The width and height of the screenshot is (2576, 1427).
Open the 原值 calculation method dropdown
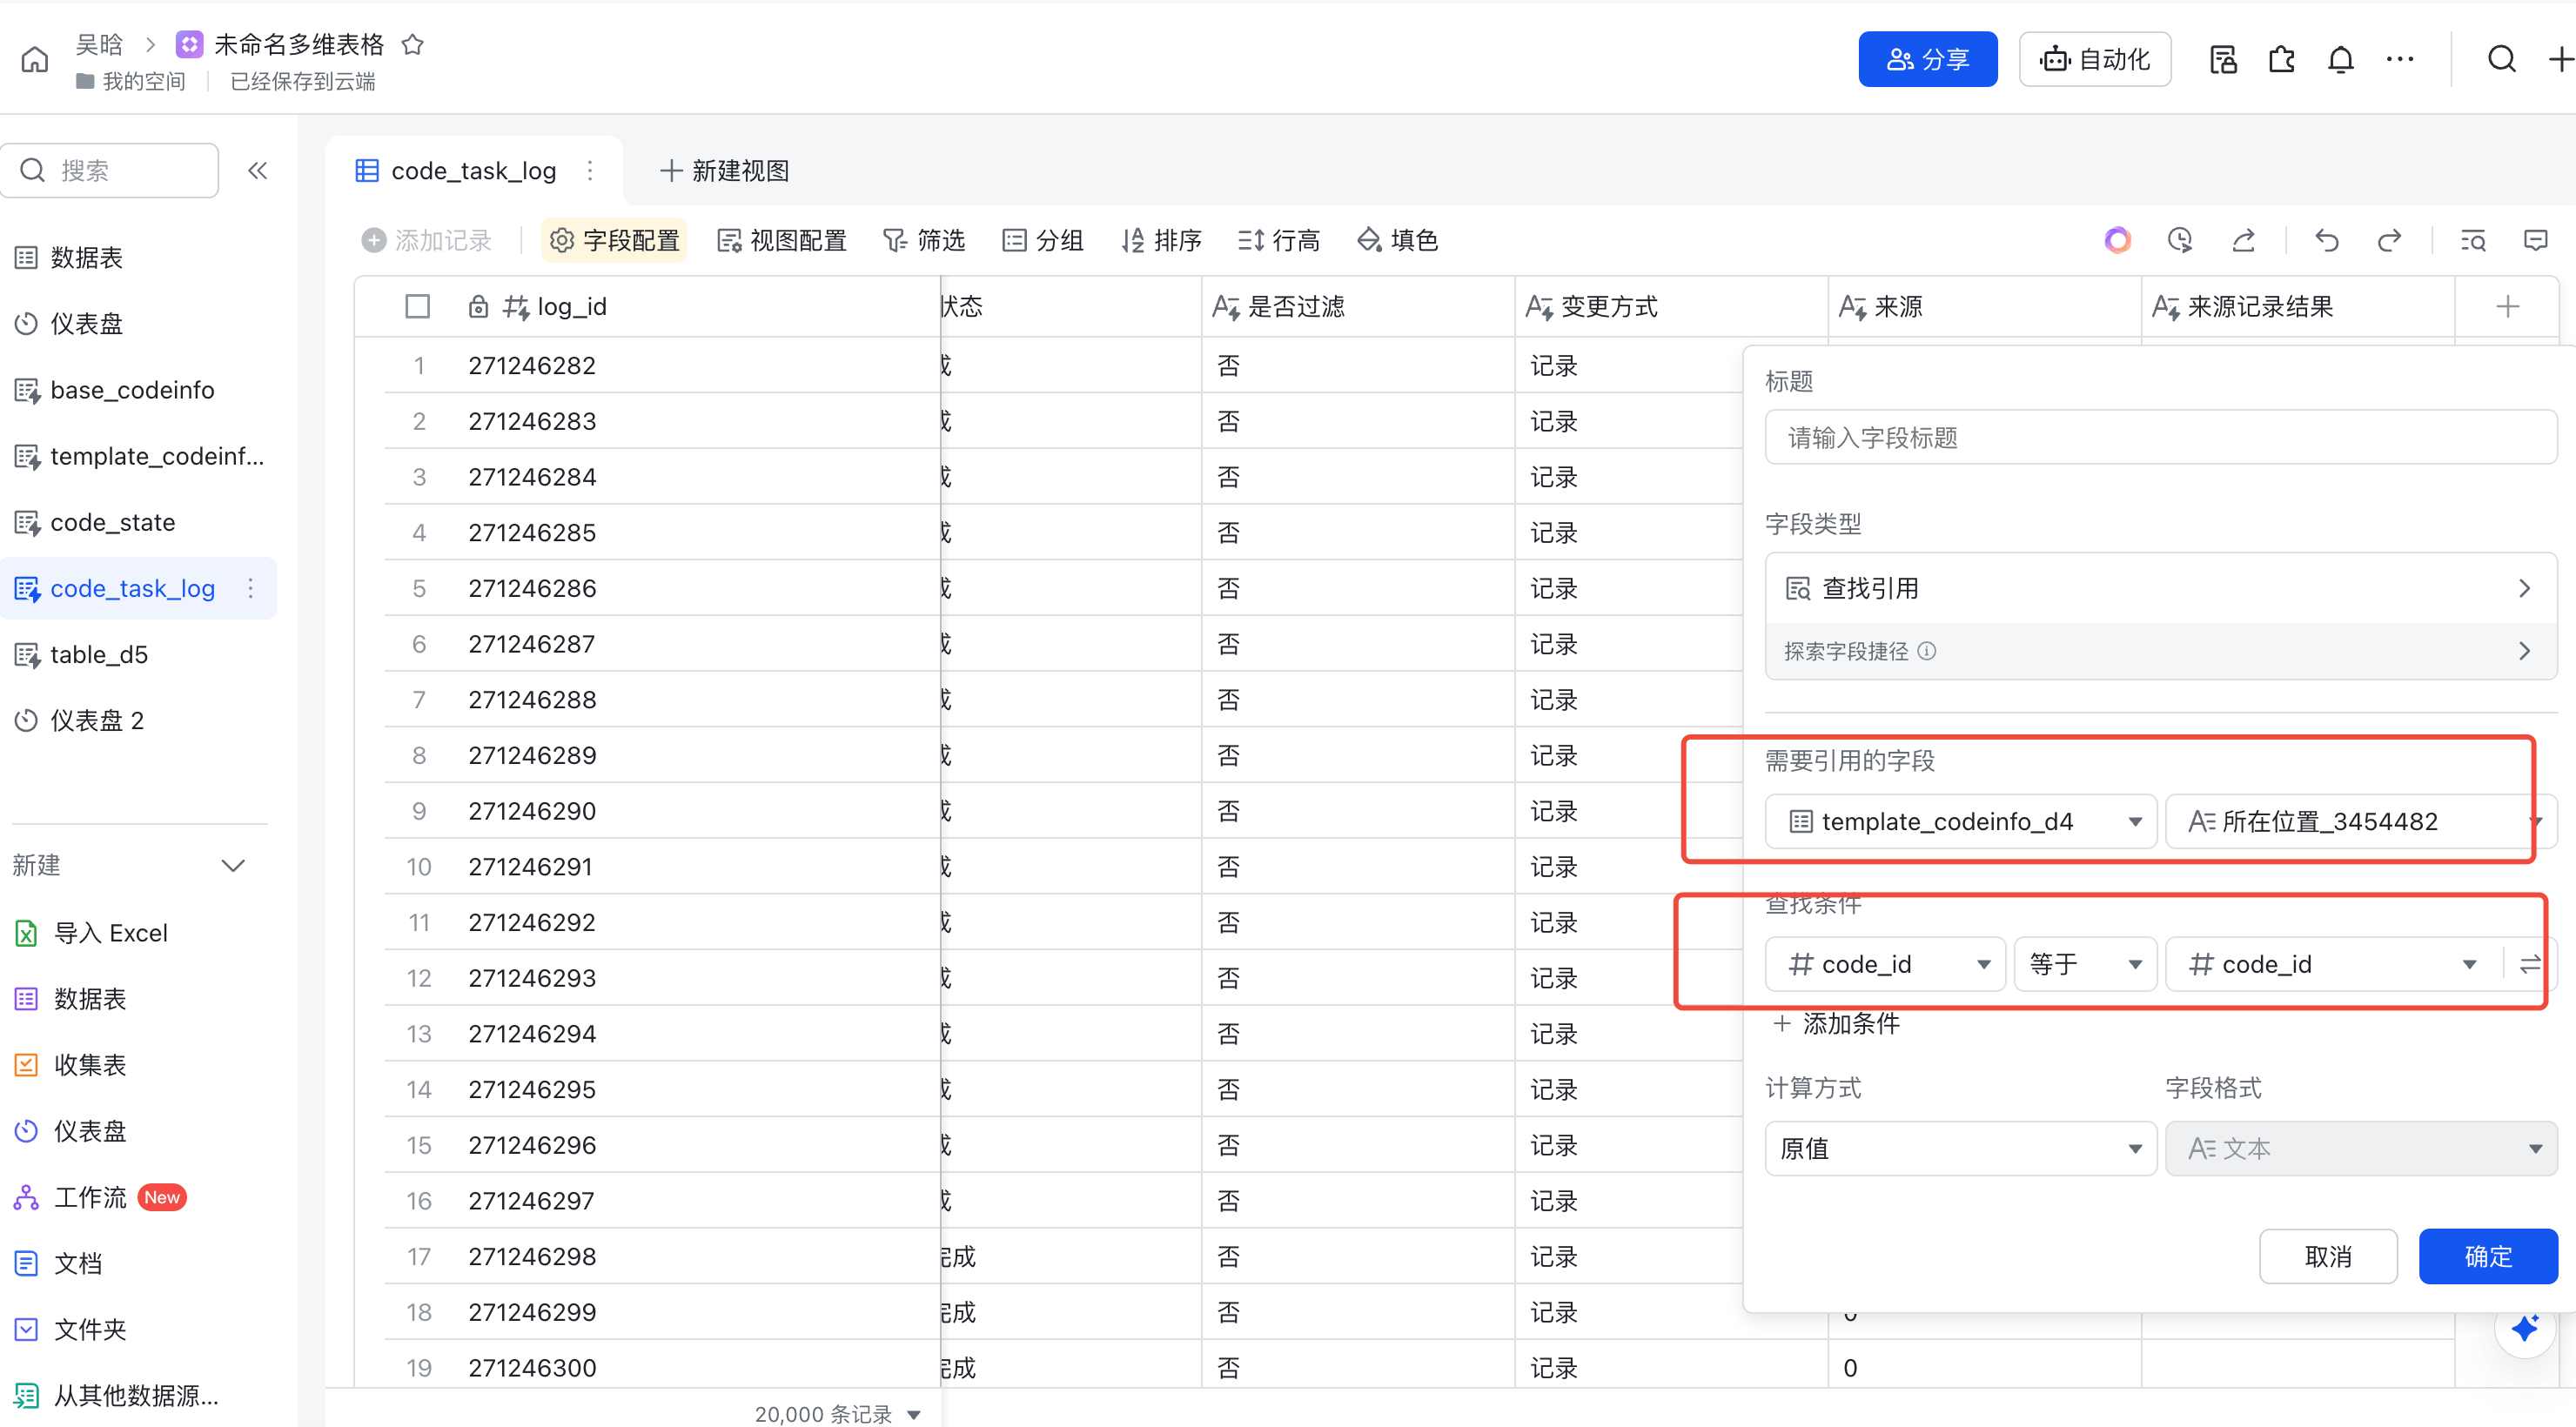click(x=1960, y=1148)
